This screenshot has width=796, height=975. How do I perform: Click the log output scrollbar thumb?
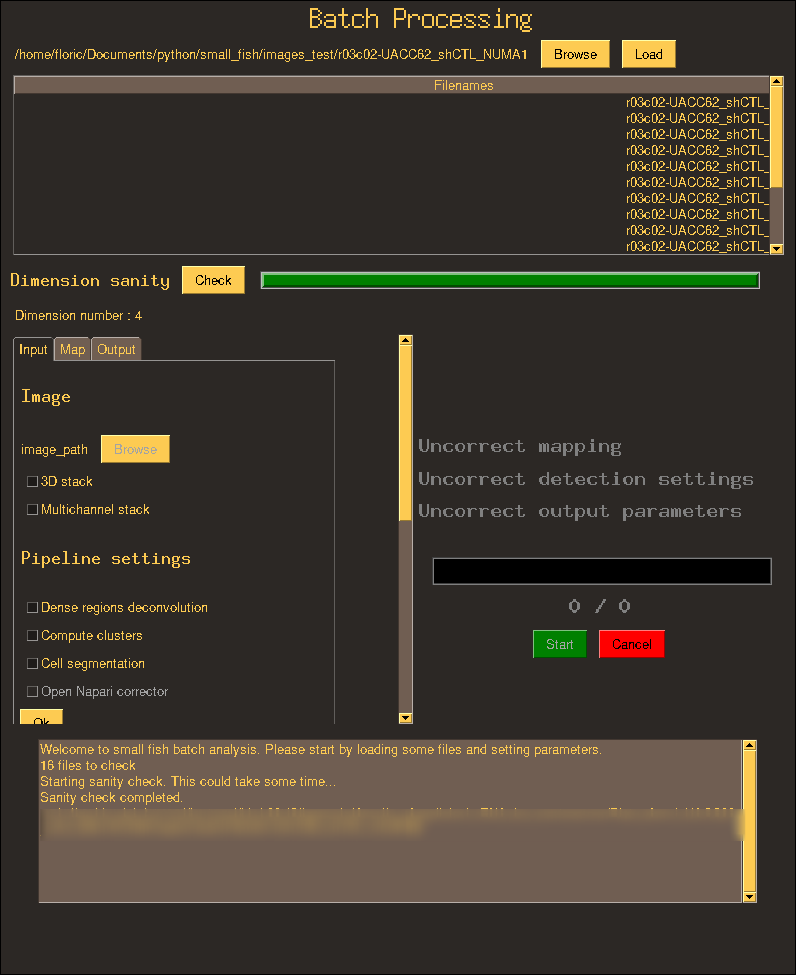tap(750, 821)
